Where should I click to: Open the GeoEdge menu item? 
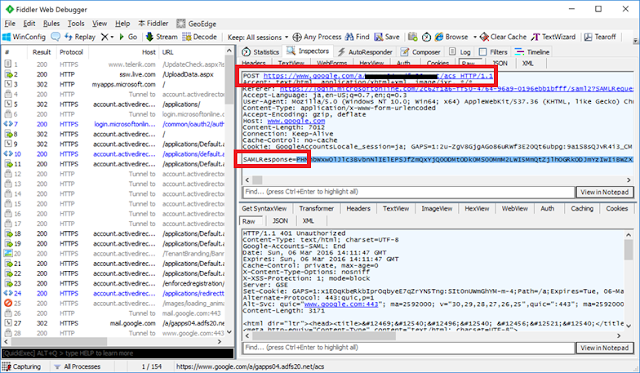point(196,24)
